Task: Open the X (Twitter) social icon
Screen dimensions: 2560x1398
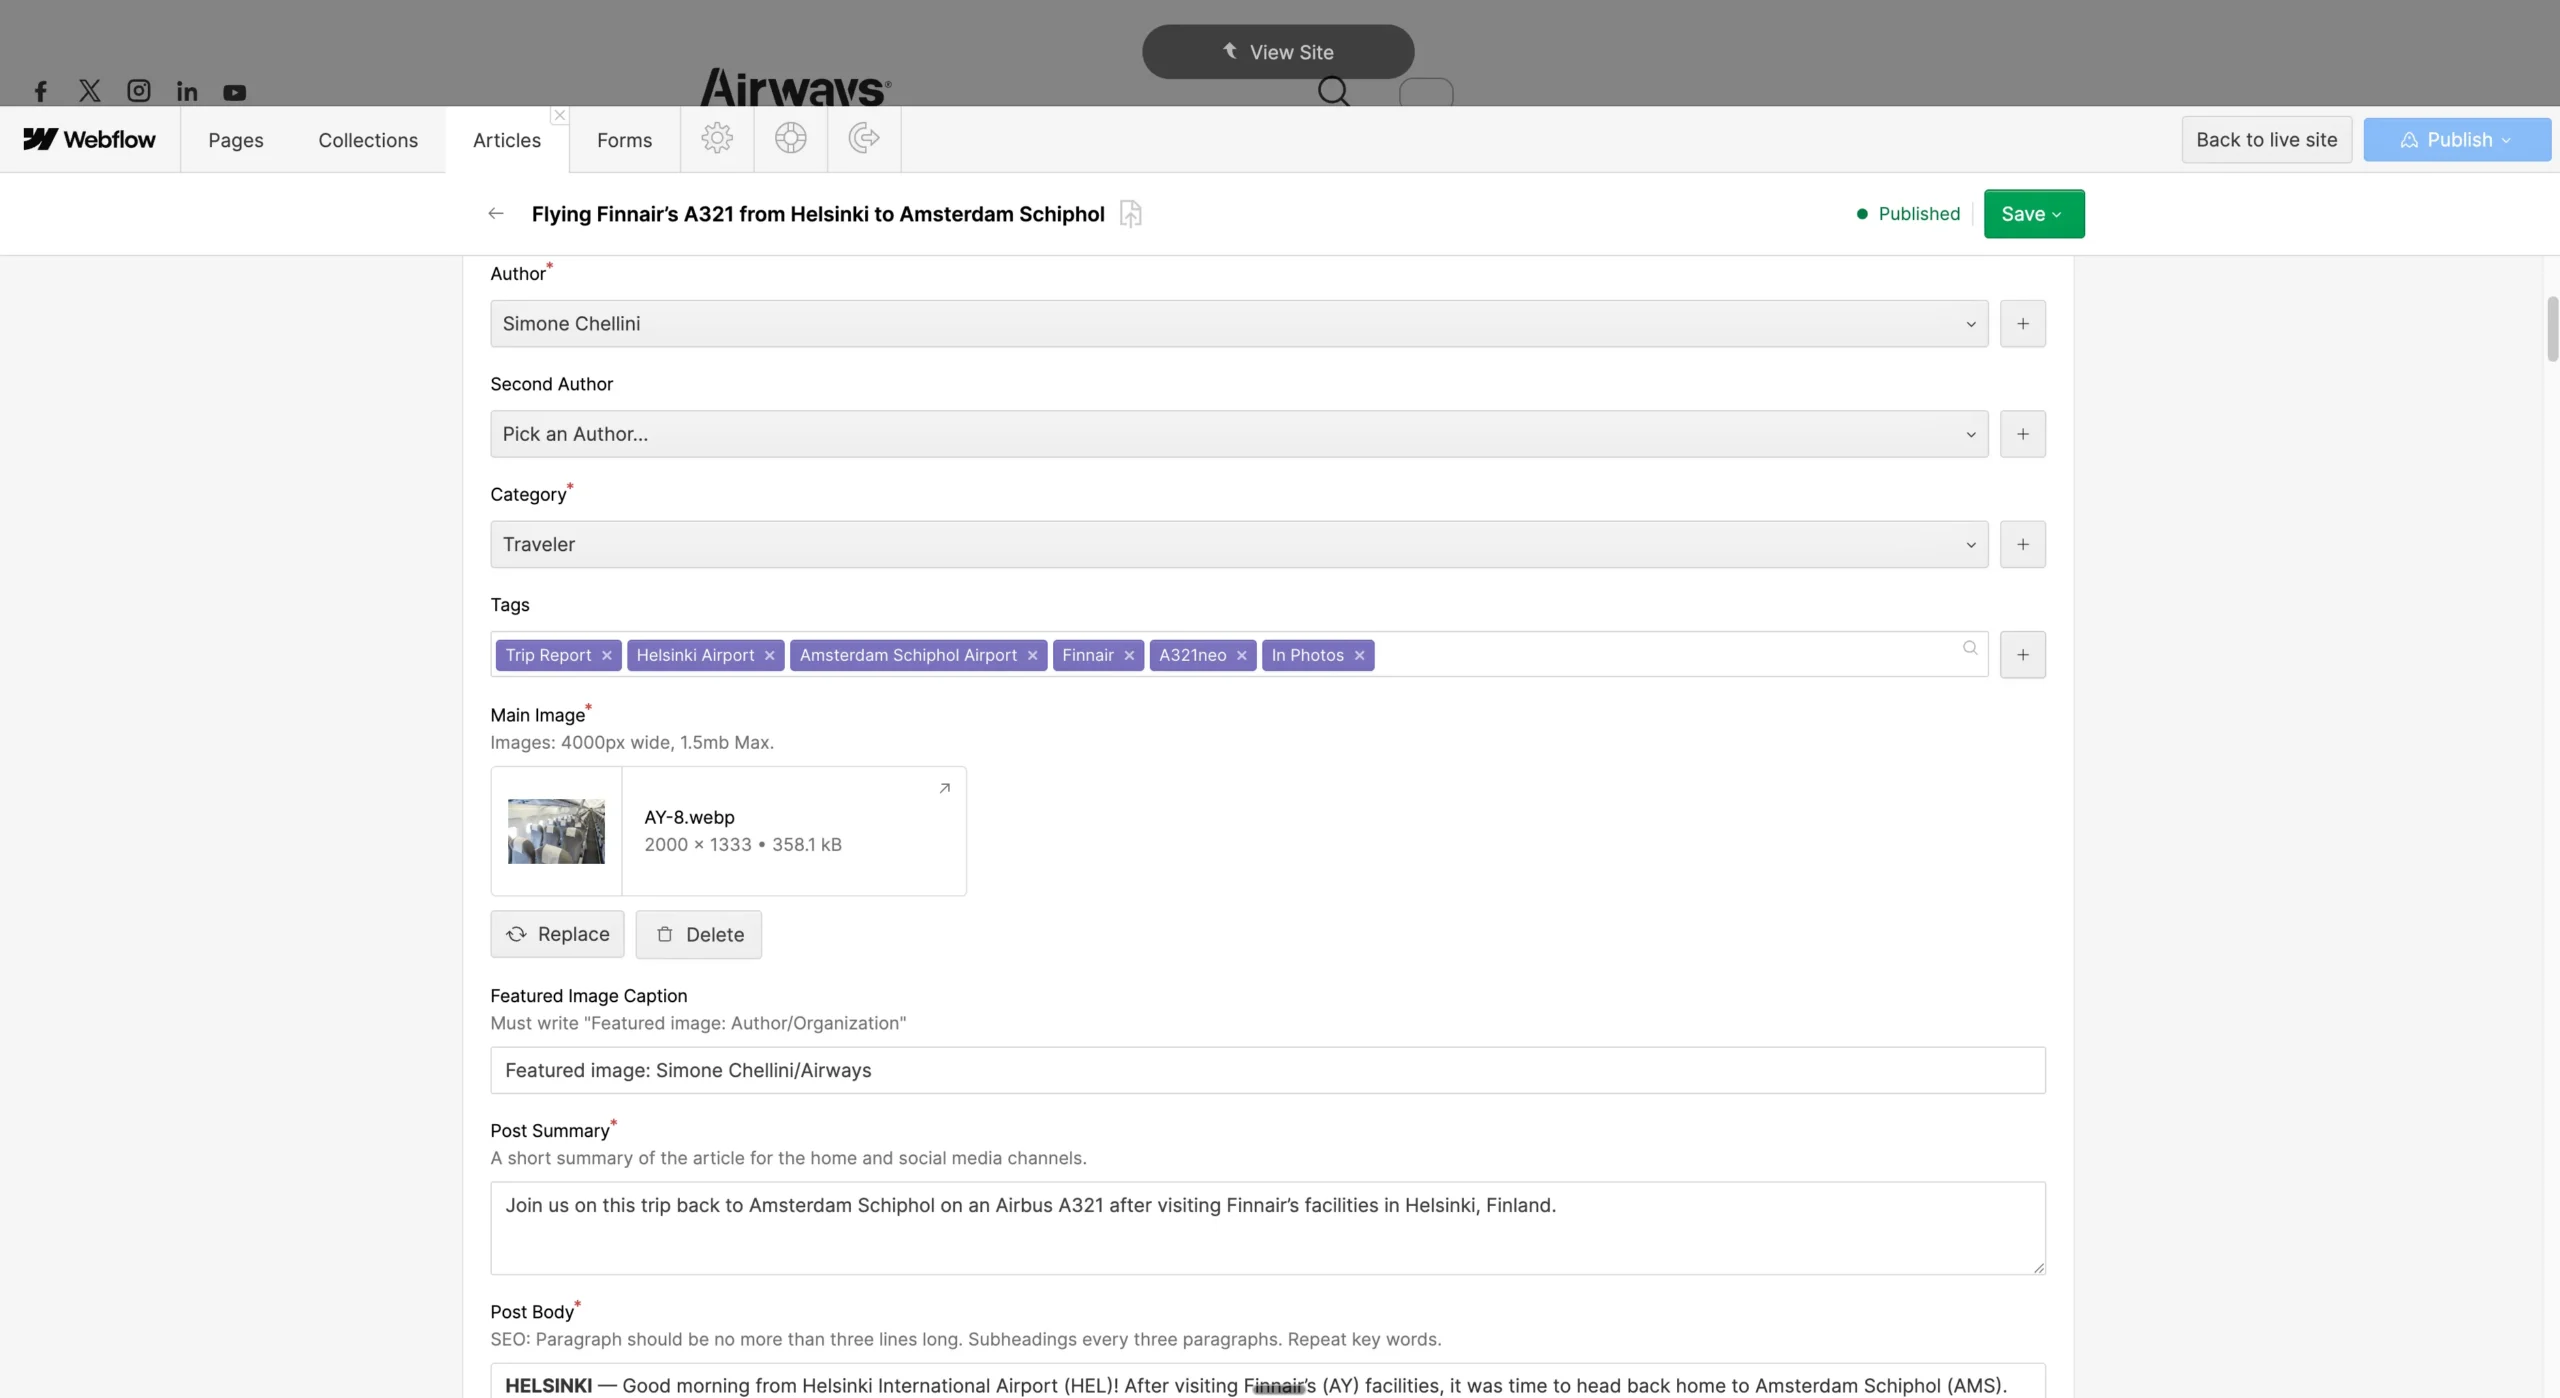Action: 89,91
